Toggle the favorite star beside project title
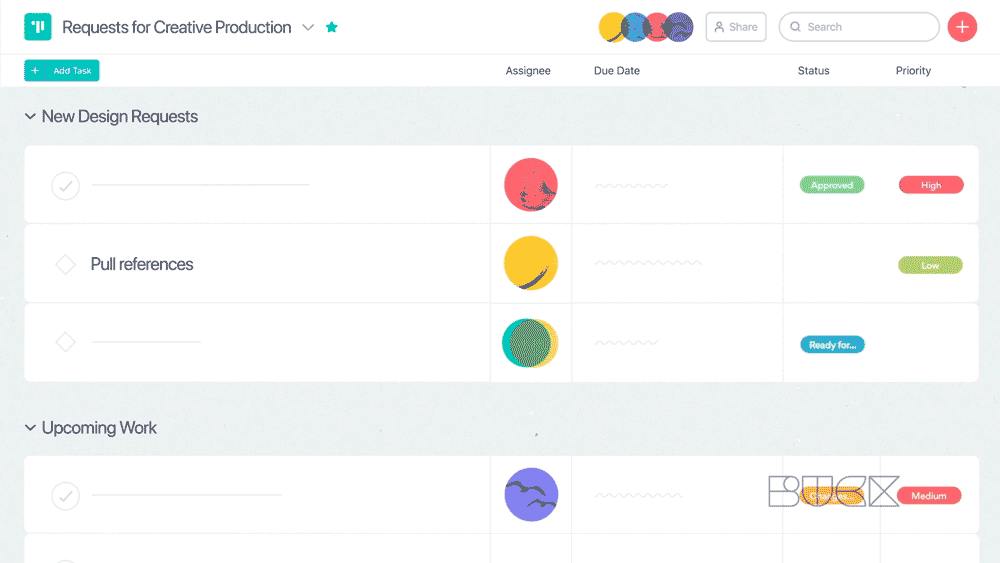This screenshot has width=1000, height=563. click(332, 27)
